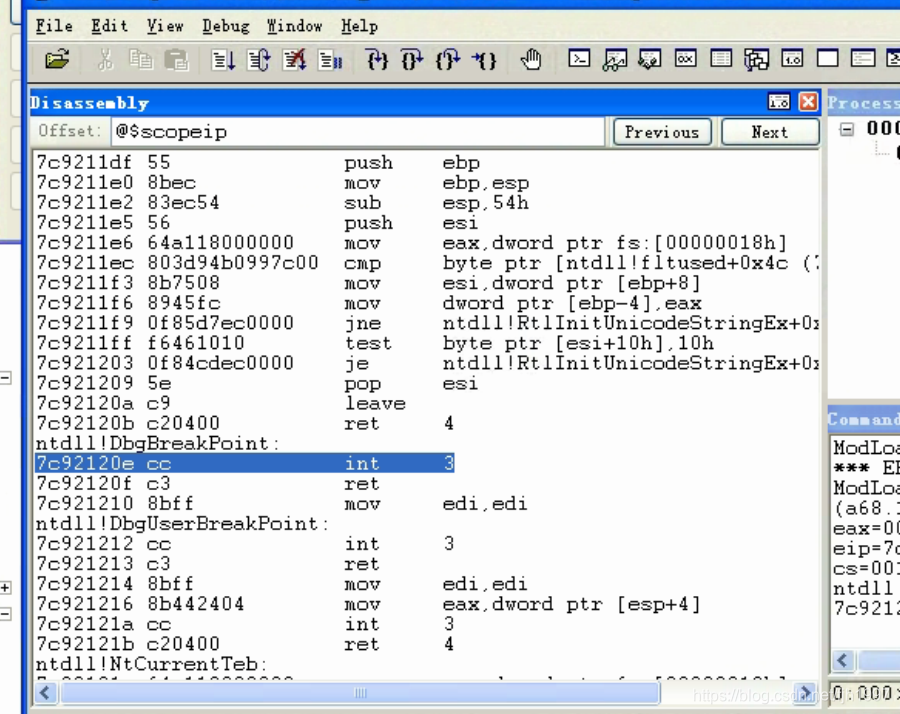Open the Edit menu

pos(110,26)
